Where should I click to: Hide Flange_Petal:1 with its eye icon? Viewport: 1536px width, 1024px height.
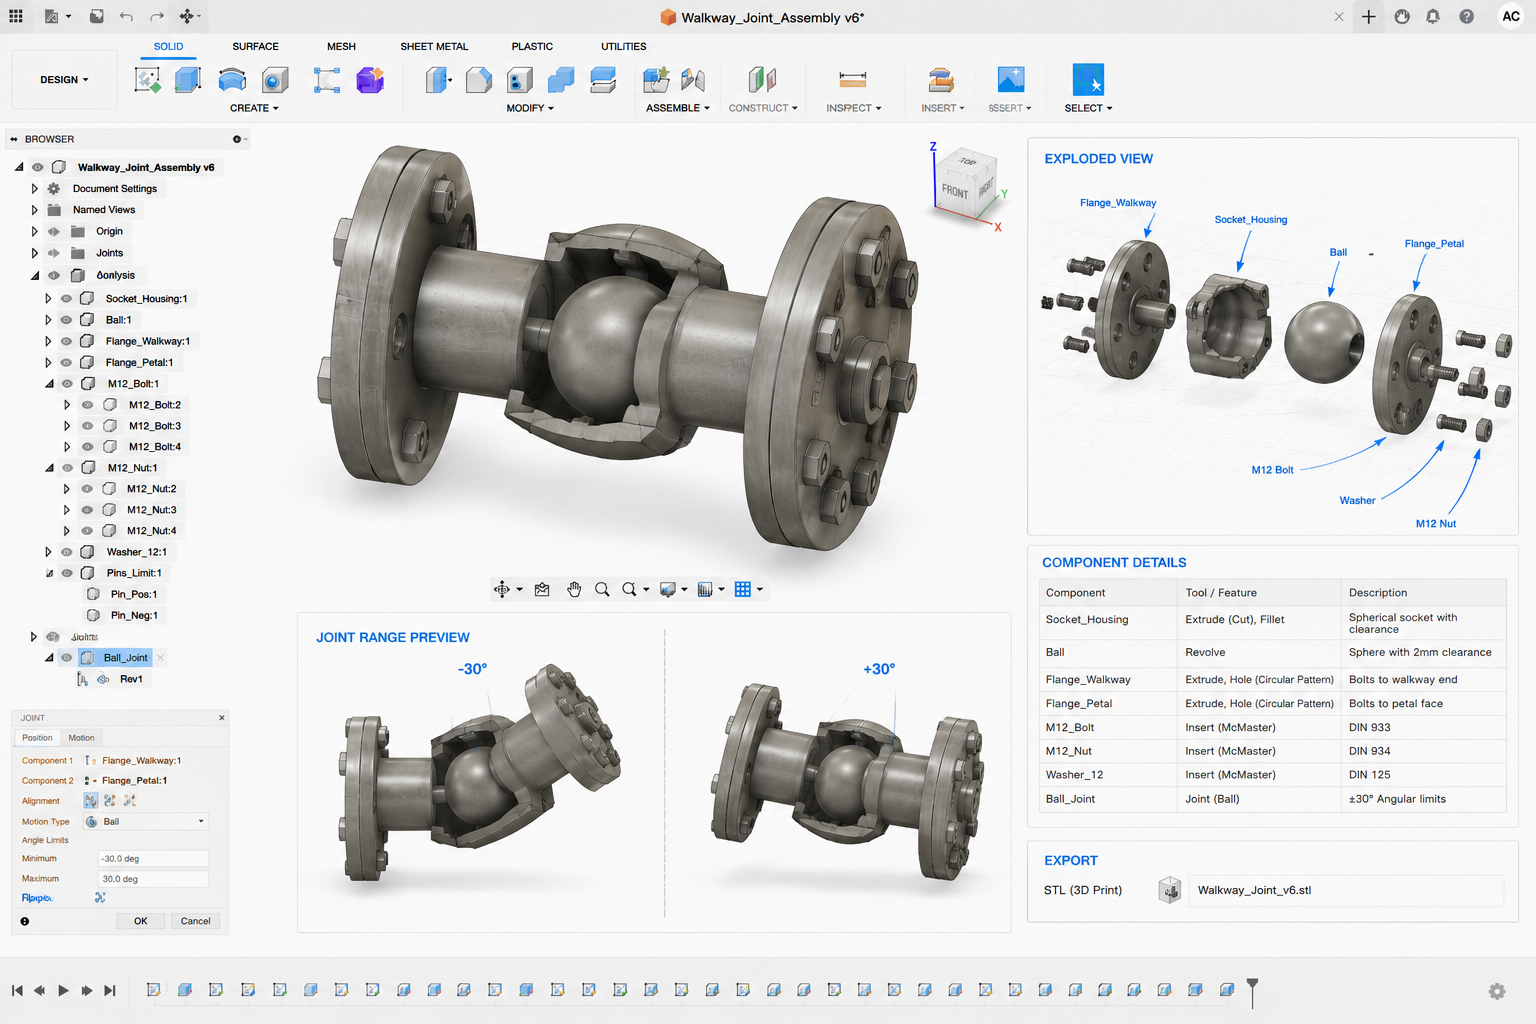[66, 363]
